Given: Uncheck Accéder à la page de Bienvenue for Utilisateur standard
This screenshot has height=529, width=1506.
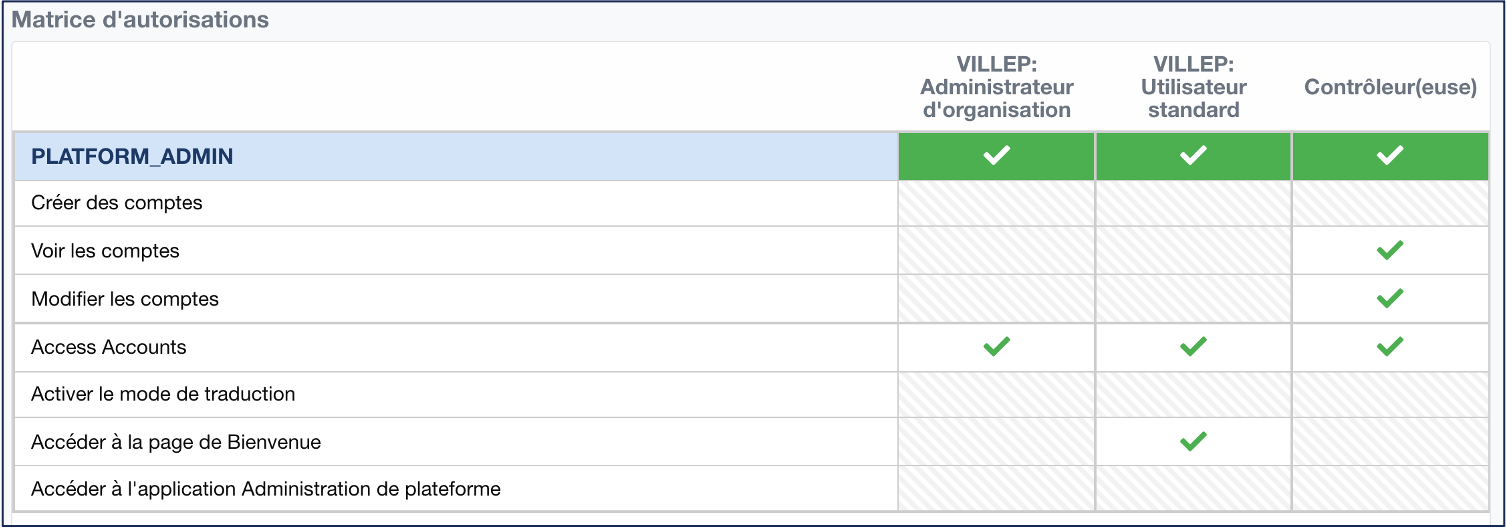Looking at the screenshot, I should click(x=1193, y=441).
